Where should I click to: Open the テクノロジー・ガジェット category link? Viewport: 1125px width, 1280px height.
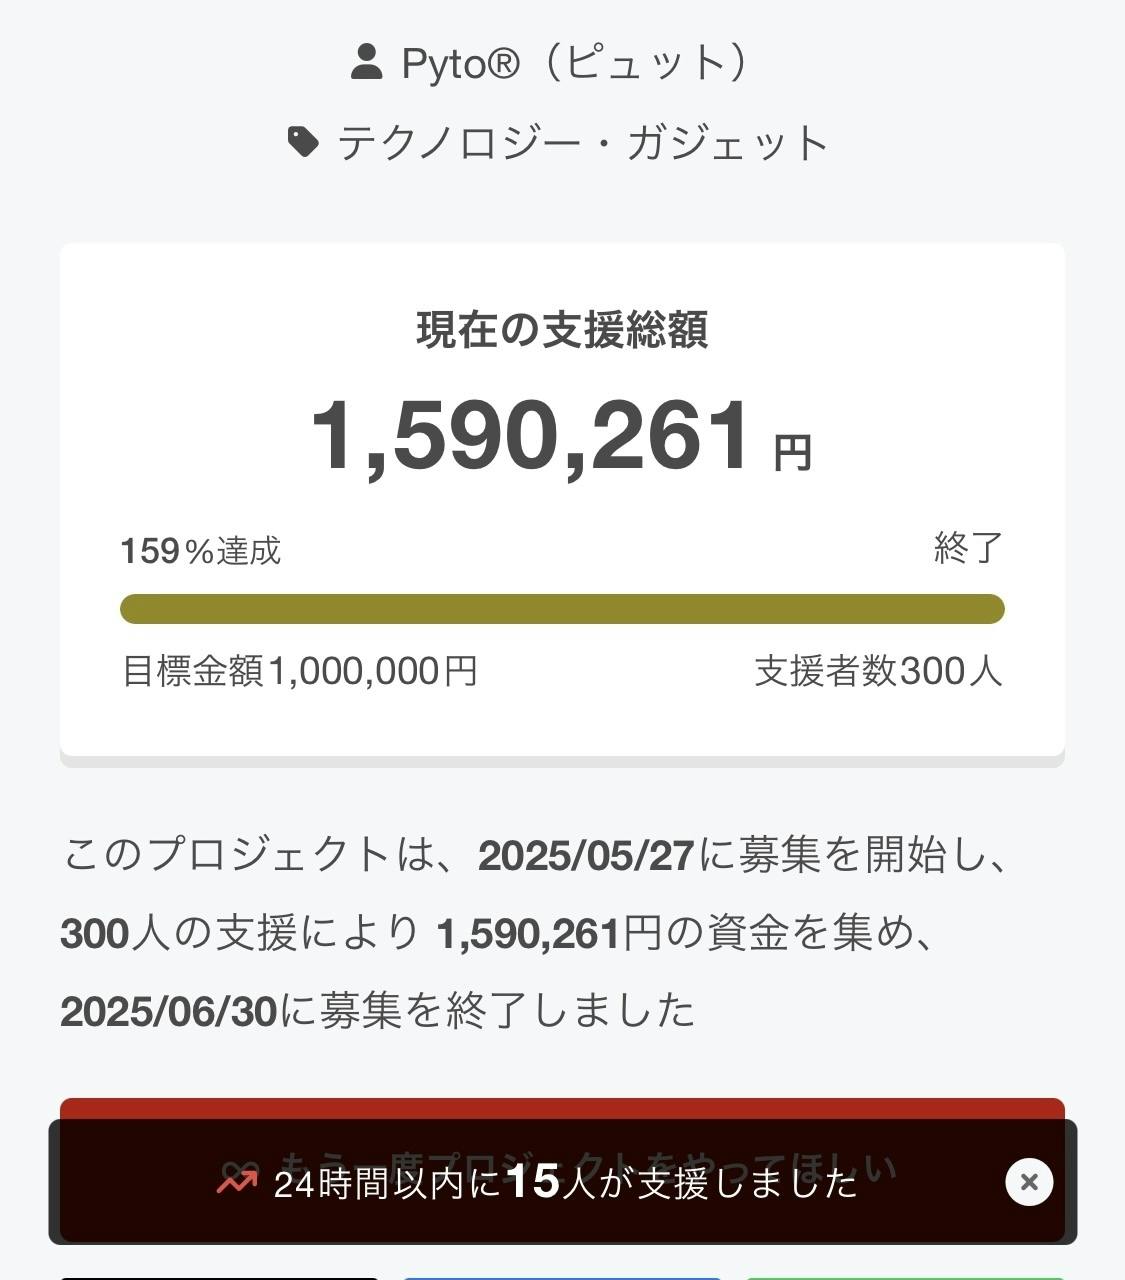[582, 143]
